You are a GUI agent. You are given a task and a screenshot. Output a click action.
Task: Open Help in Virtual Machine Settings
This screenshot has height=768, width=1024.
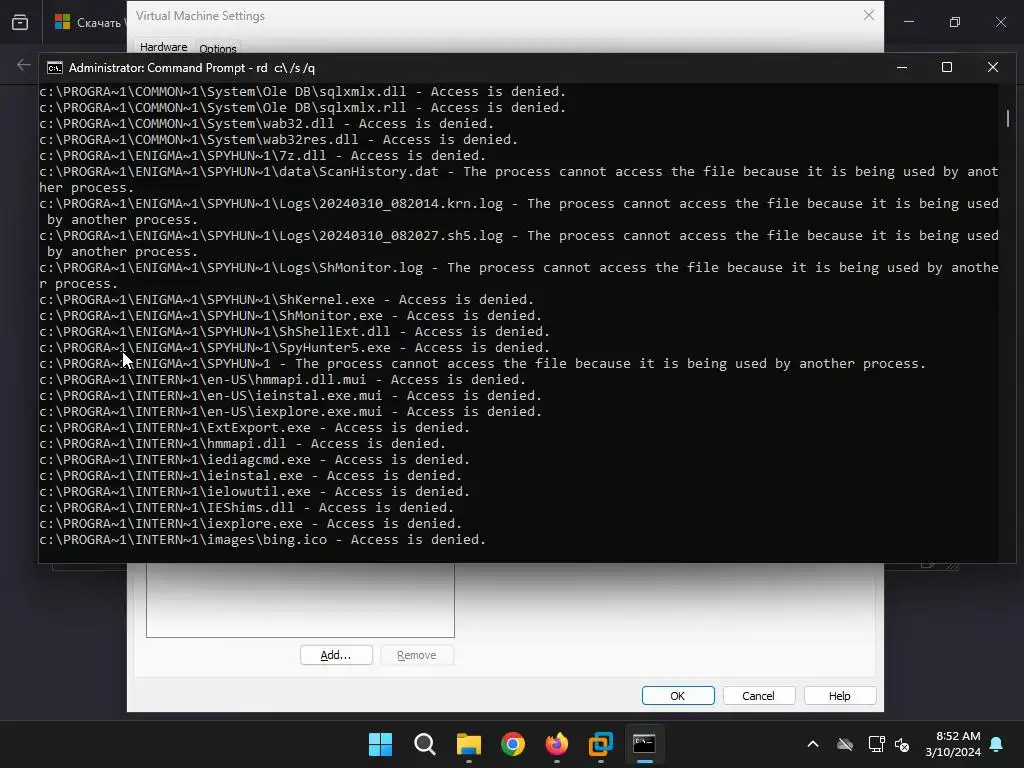[x=840, y=696]
